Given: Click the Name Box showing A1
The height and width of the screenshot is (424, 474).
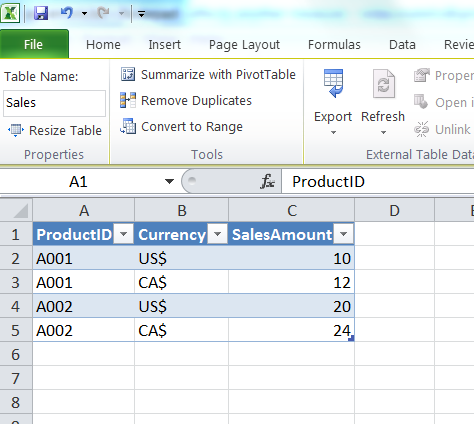Looking at the screenshot, I should 79,182.
